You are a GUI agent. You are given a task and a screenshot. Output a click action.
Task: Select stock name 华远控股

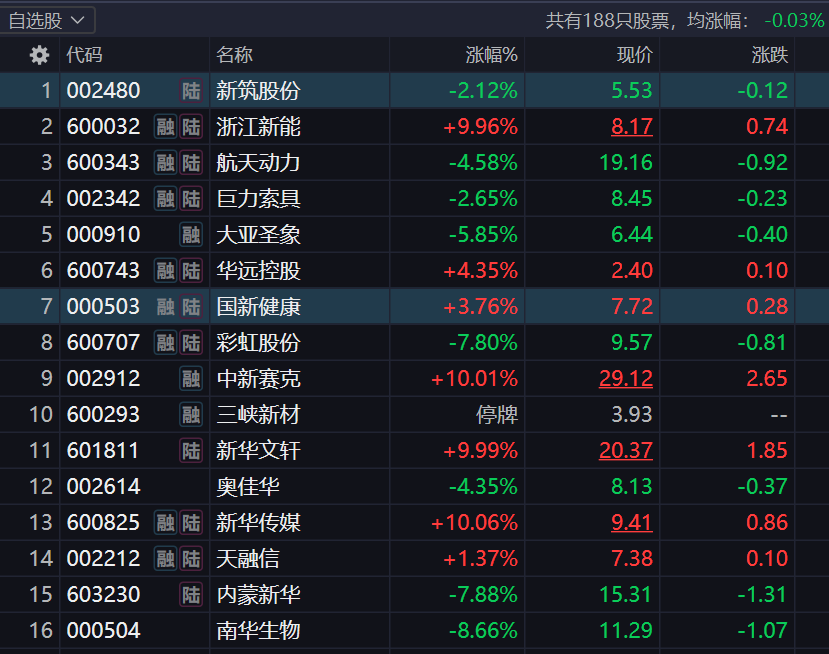coord(258,271)
